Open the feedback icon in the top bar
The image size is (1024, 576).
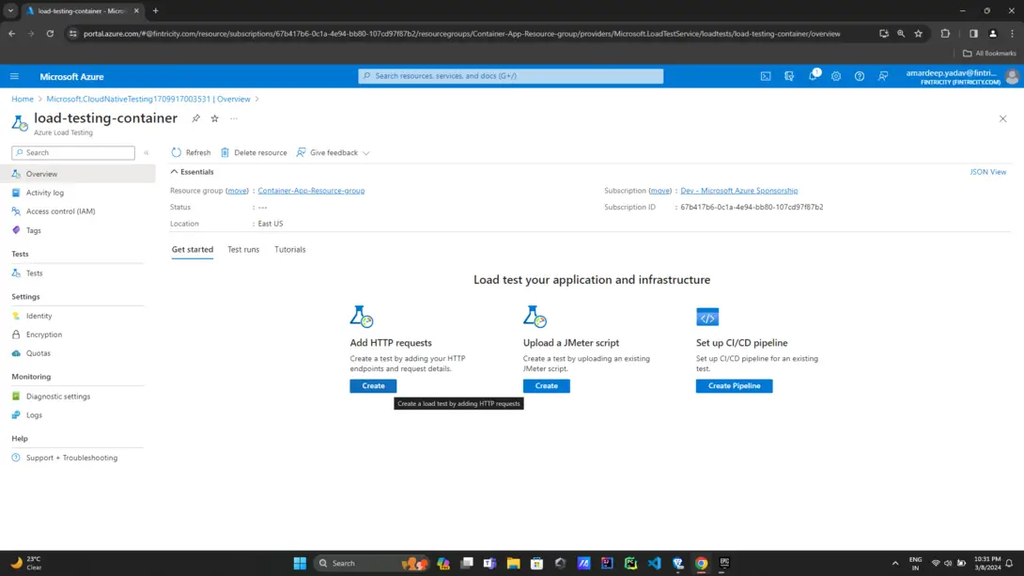click(884, 76)
